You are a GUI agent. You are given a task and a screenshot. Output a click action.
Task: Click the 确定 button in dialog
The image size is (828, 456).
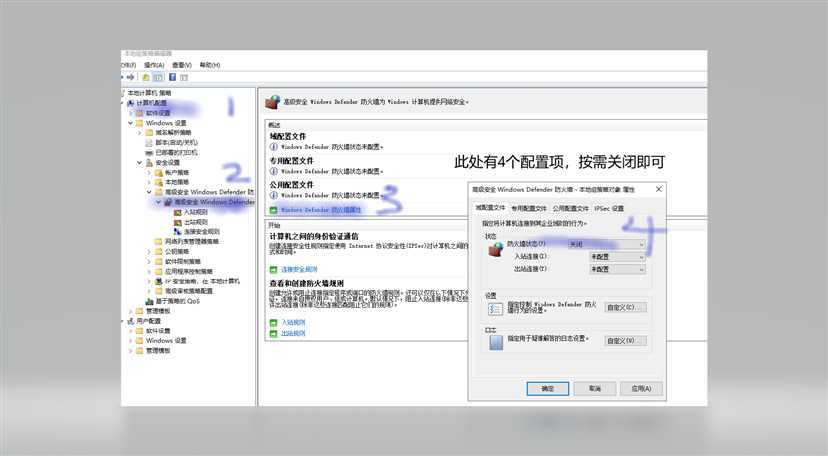click(x=548, y=388)
